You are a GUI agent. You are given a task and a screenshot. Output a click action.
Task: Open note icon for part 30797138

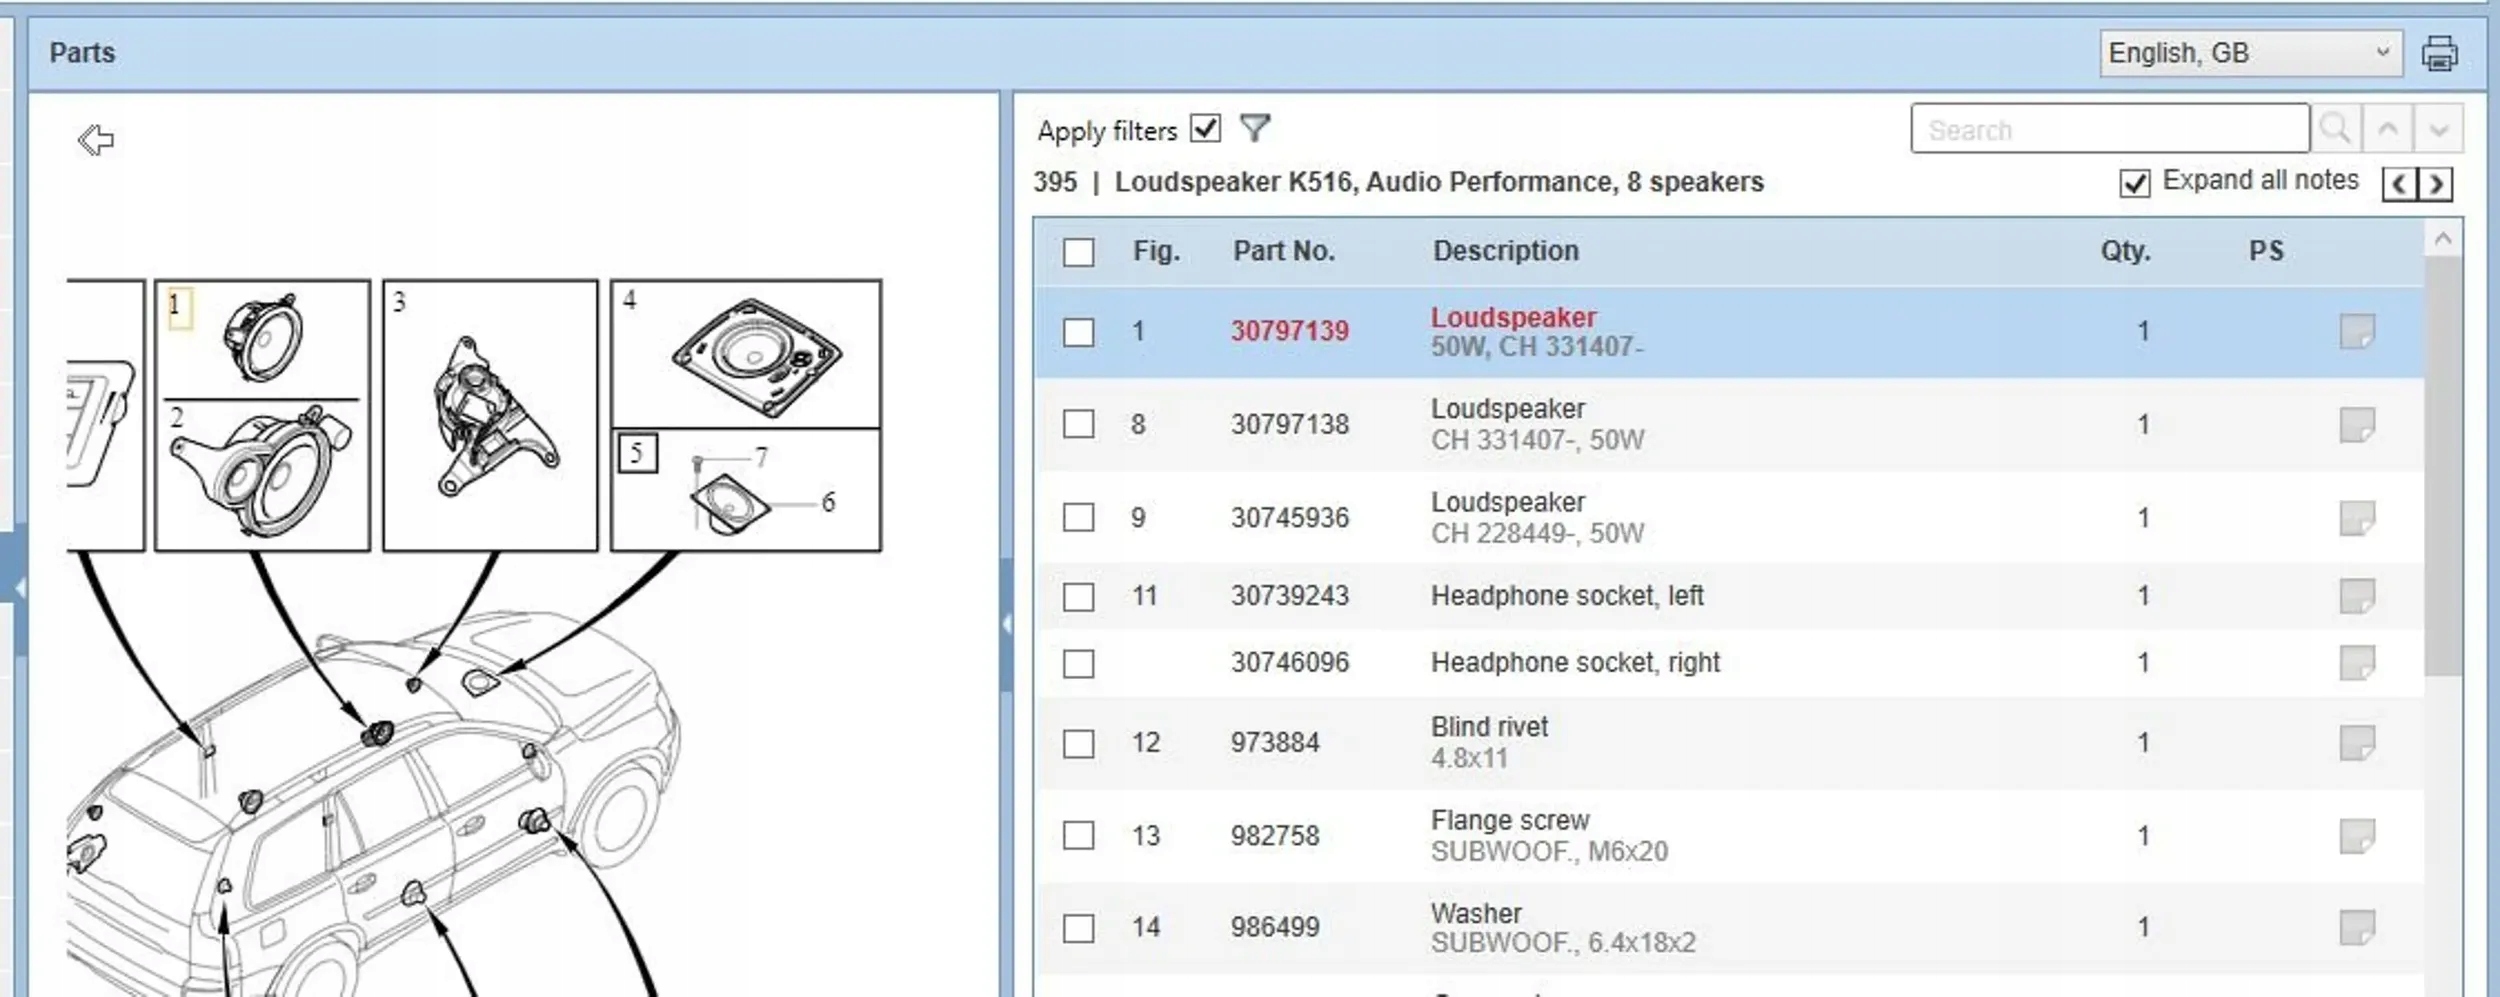[2356, 424]
